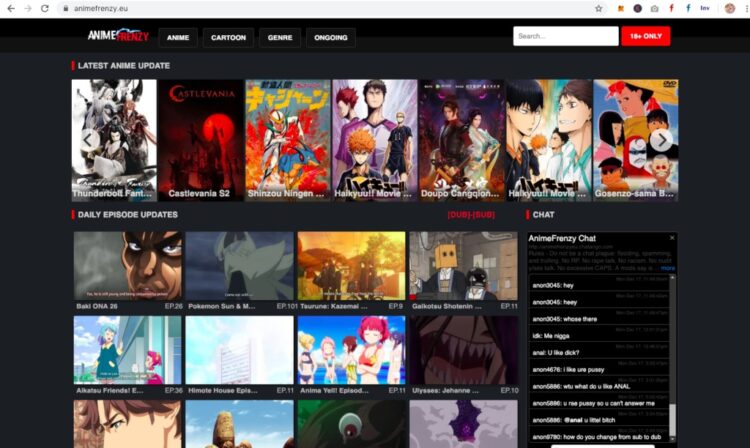750x448 pixels.
Task: Open the Inv extension icon
Action: (705, 8)
